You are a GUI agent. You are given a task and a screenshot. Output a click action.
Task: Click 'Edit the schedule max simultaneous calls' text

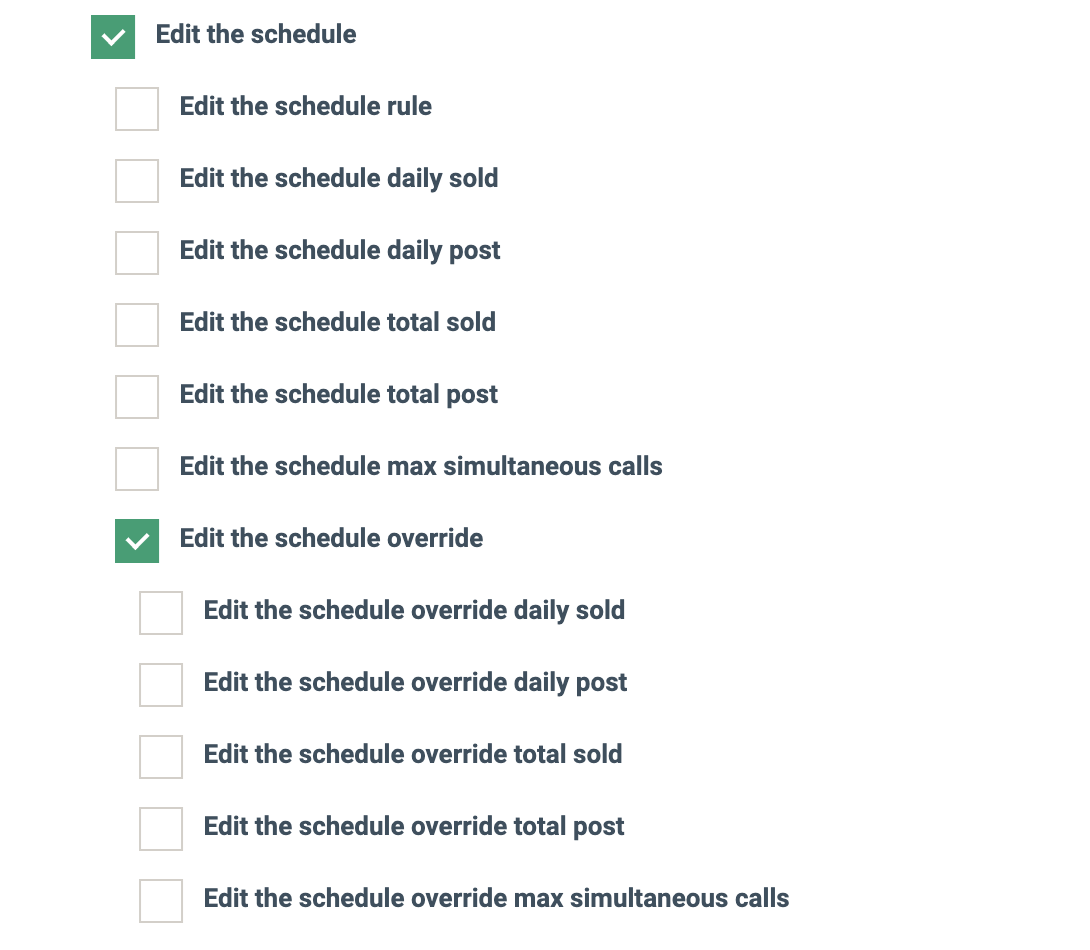(x=420, y=466)
